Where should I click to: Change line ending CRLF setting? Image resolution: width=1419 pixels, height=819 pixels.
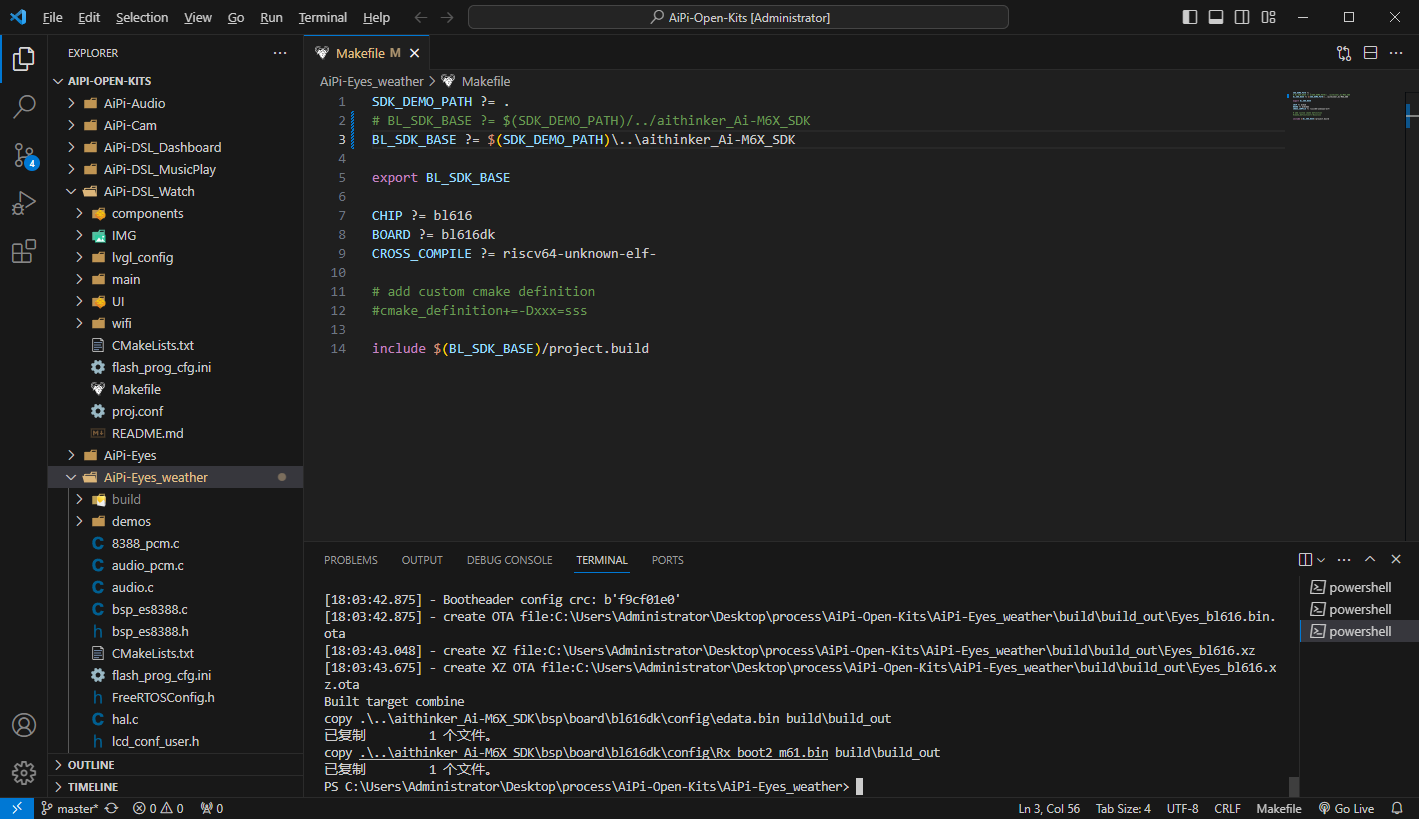(1227, 808)
